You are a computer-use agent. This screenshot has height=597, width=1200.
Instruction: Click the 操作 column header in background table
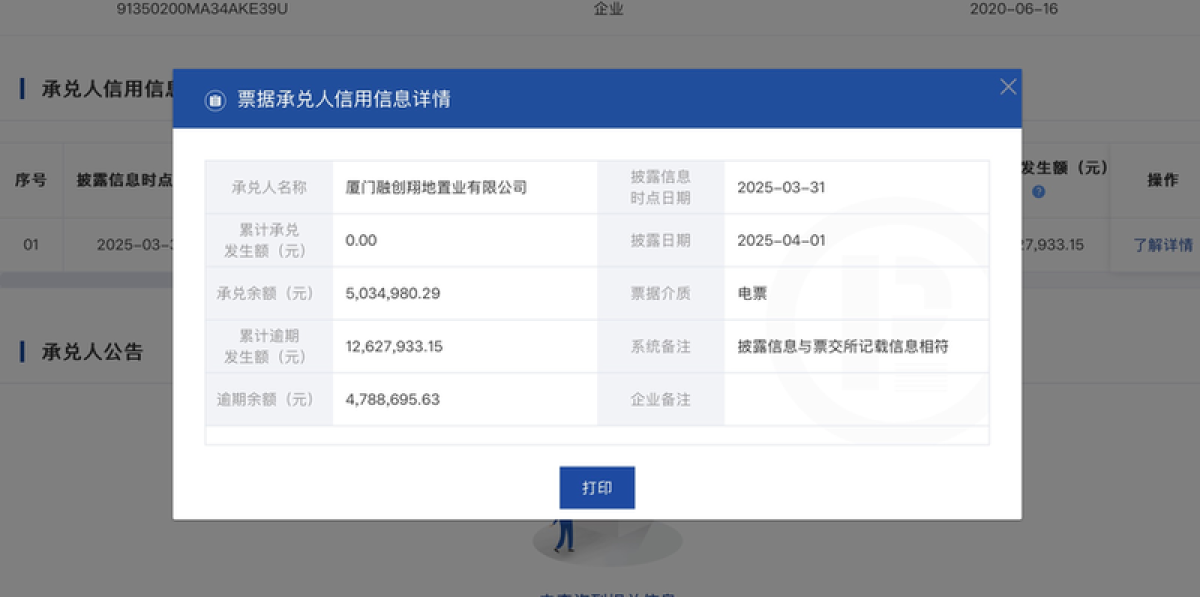(x=1162, y=180)
